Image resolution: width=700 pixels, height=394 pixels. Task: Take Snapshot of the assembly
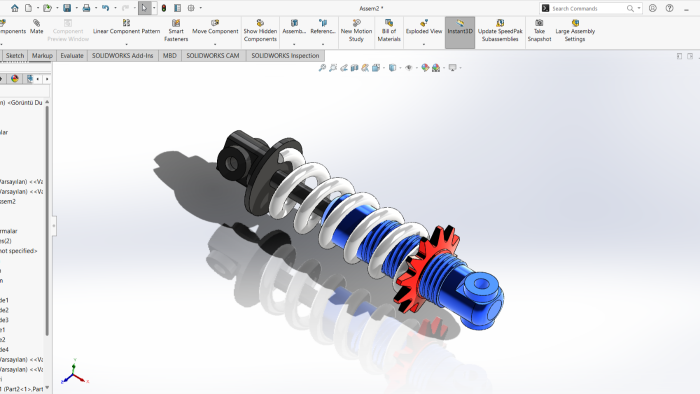pyautogui.click(x=539, y=30)
